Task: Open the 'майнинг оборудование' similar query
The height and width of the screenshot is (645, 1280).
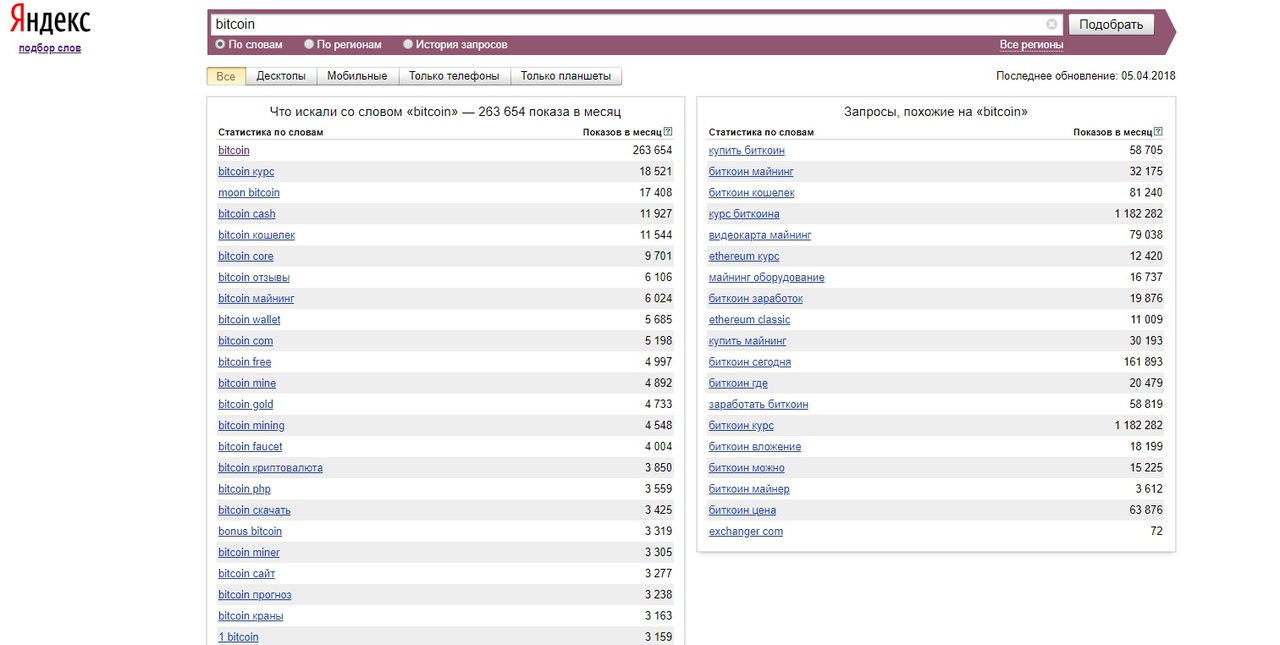Action: [767, 278]
